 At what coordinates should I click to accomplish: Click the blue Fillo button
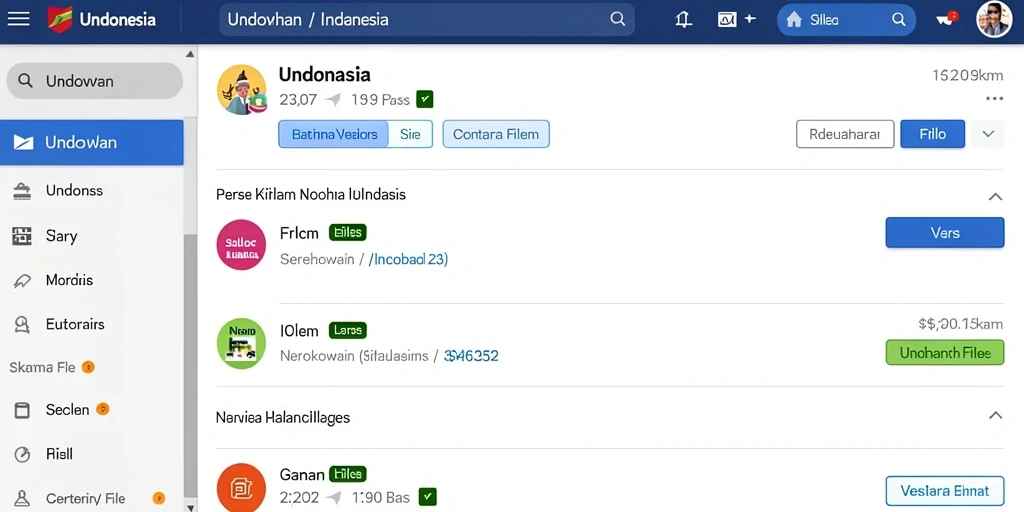click(x=933, y=134)
